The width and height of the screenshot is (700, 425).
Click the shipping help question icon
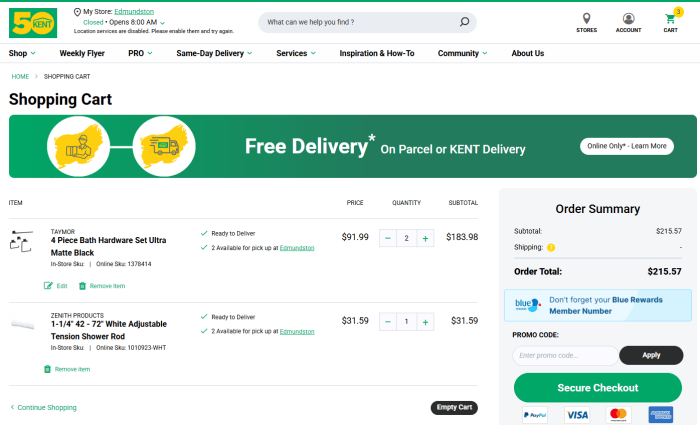551,247
